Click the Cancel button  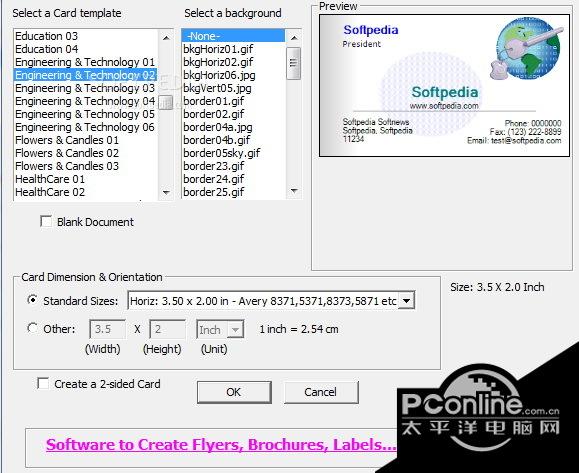point(321,392)
